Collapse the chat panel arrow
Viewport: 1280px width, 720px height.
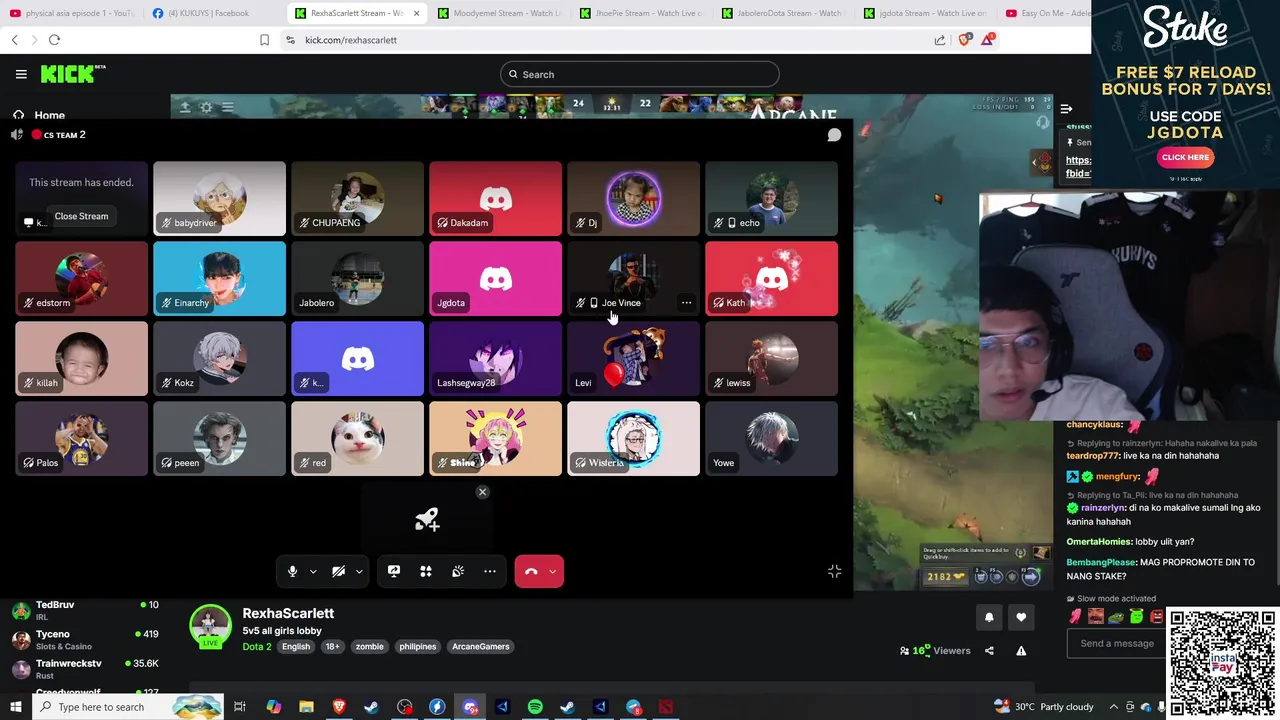point(1066,108)
